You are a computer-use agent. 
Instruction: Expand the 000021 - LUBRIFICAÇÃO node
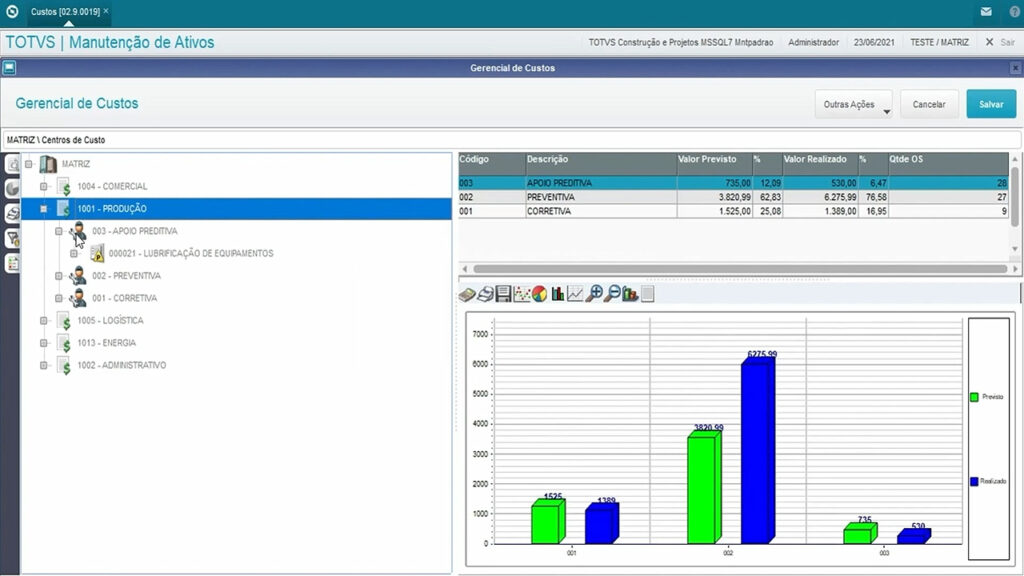74,253
